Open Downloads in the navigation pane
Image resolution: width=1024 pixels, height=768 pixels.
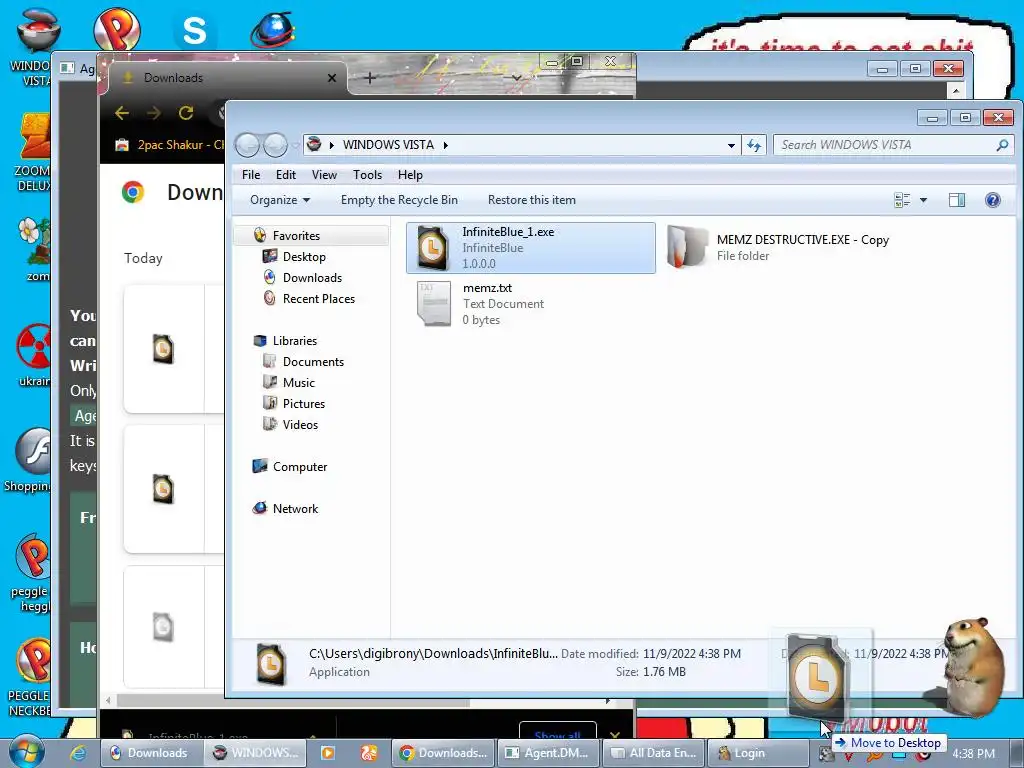pos(312,278)
